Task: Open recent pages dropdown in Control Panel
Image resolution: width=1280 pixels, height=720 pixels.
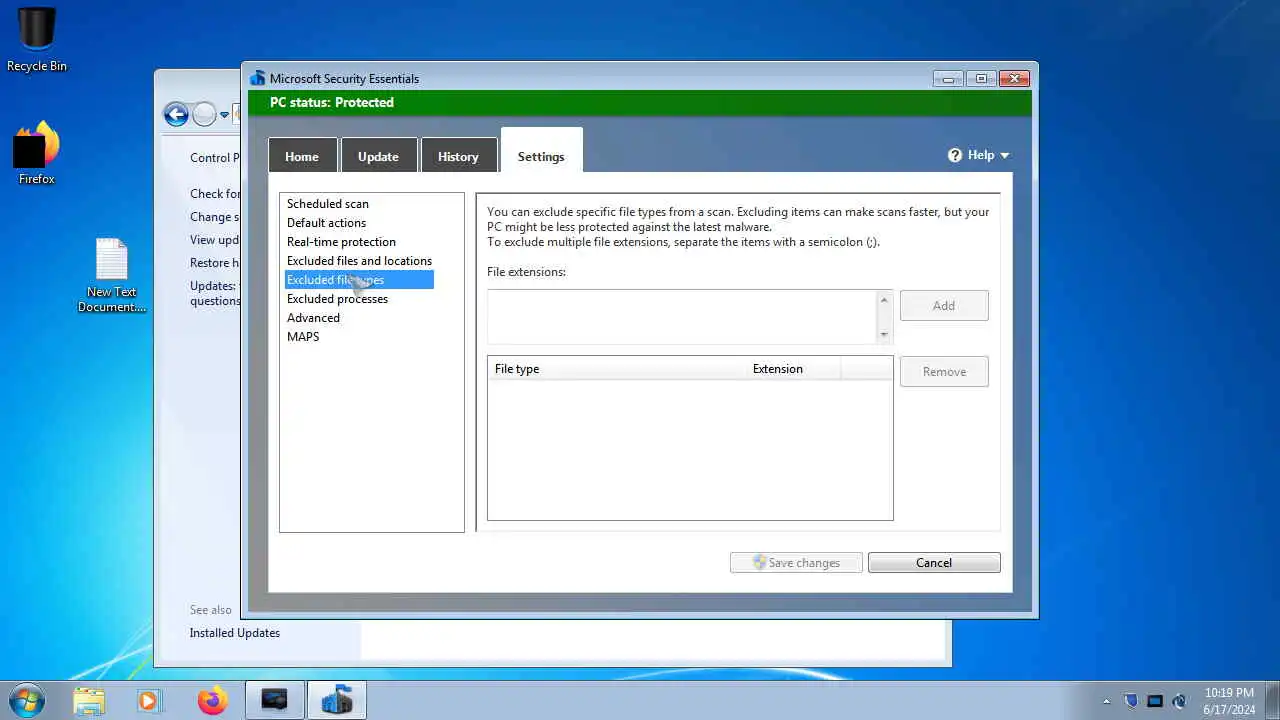Action: (x=224, y=115)
